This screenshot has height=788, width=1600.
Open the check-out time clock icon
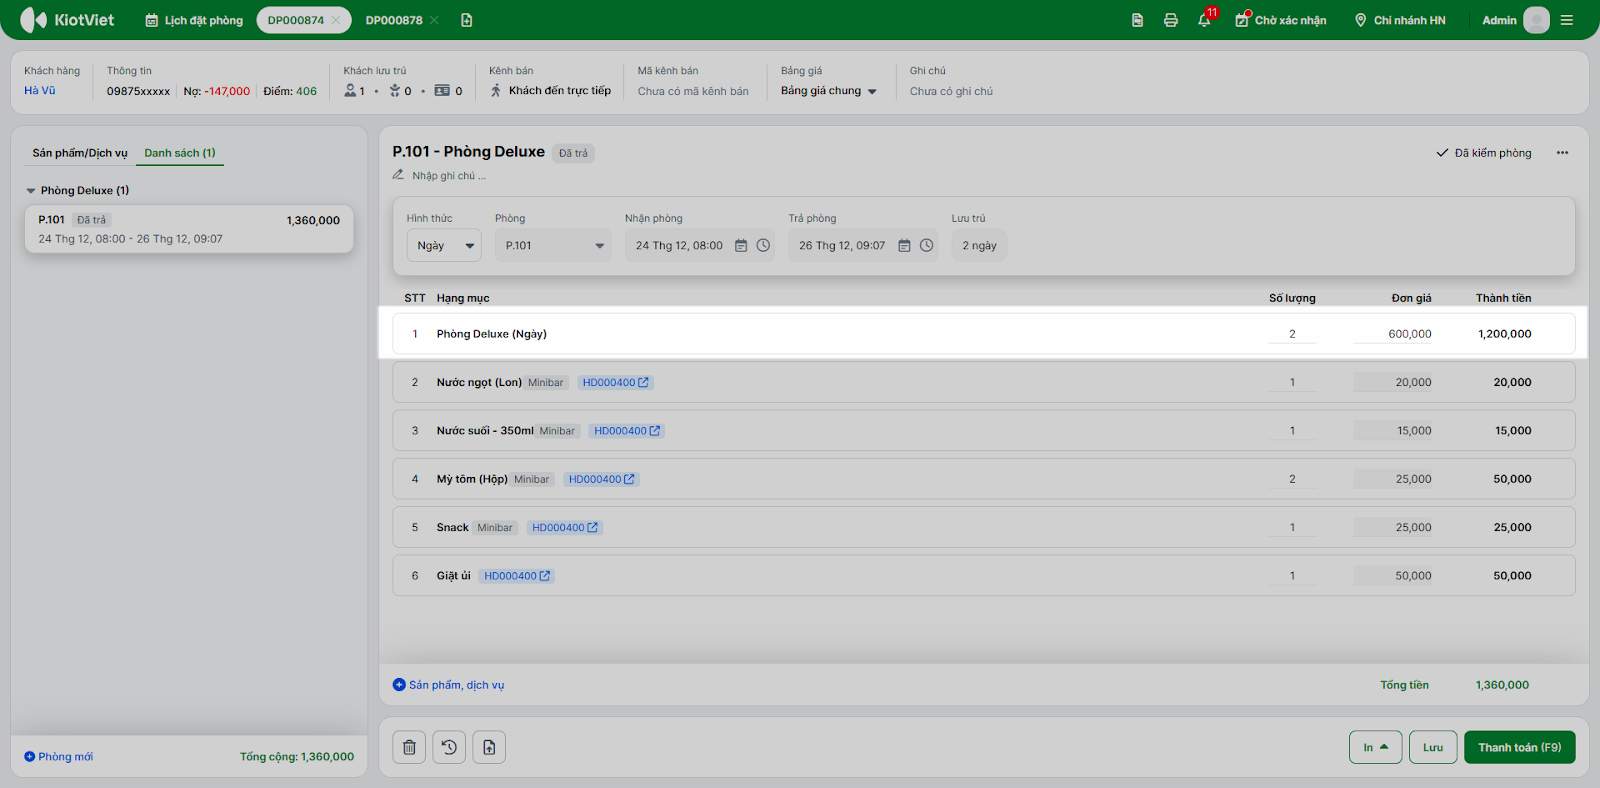pyautogui.click(x=927, y=246)
